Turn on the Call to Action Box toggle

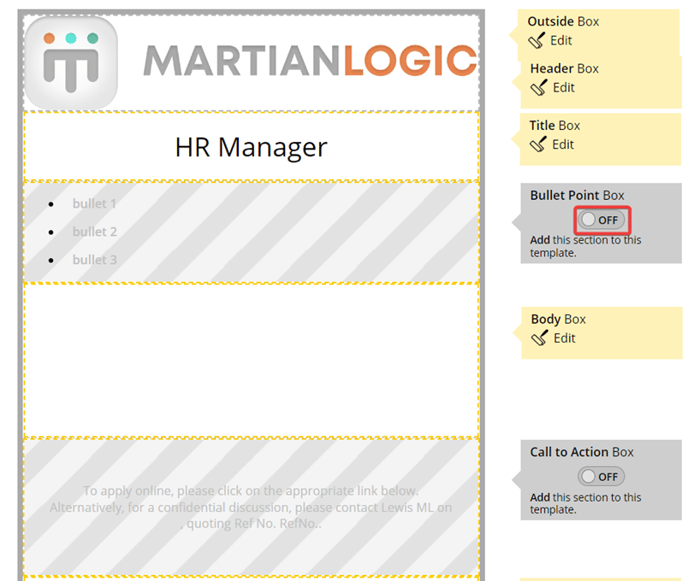pos(601,477)
